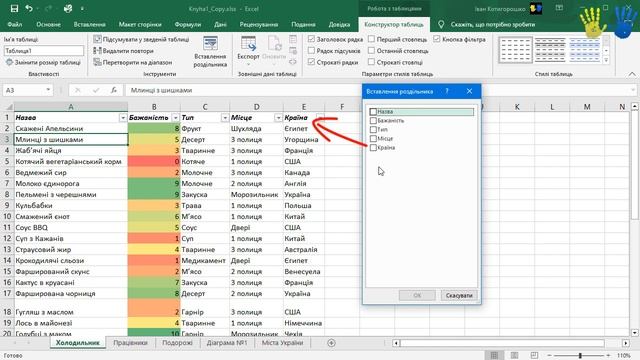Toggle the Кнопка фільтра checkbox
Screen dimensions: 640x360
click(437, 39)
